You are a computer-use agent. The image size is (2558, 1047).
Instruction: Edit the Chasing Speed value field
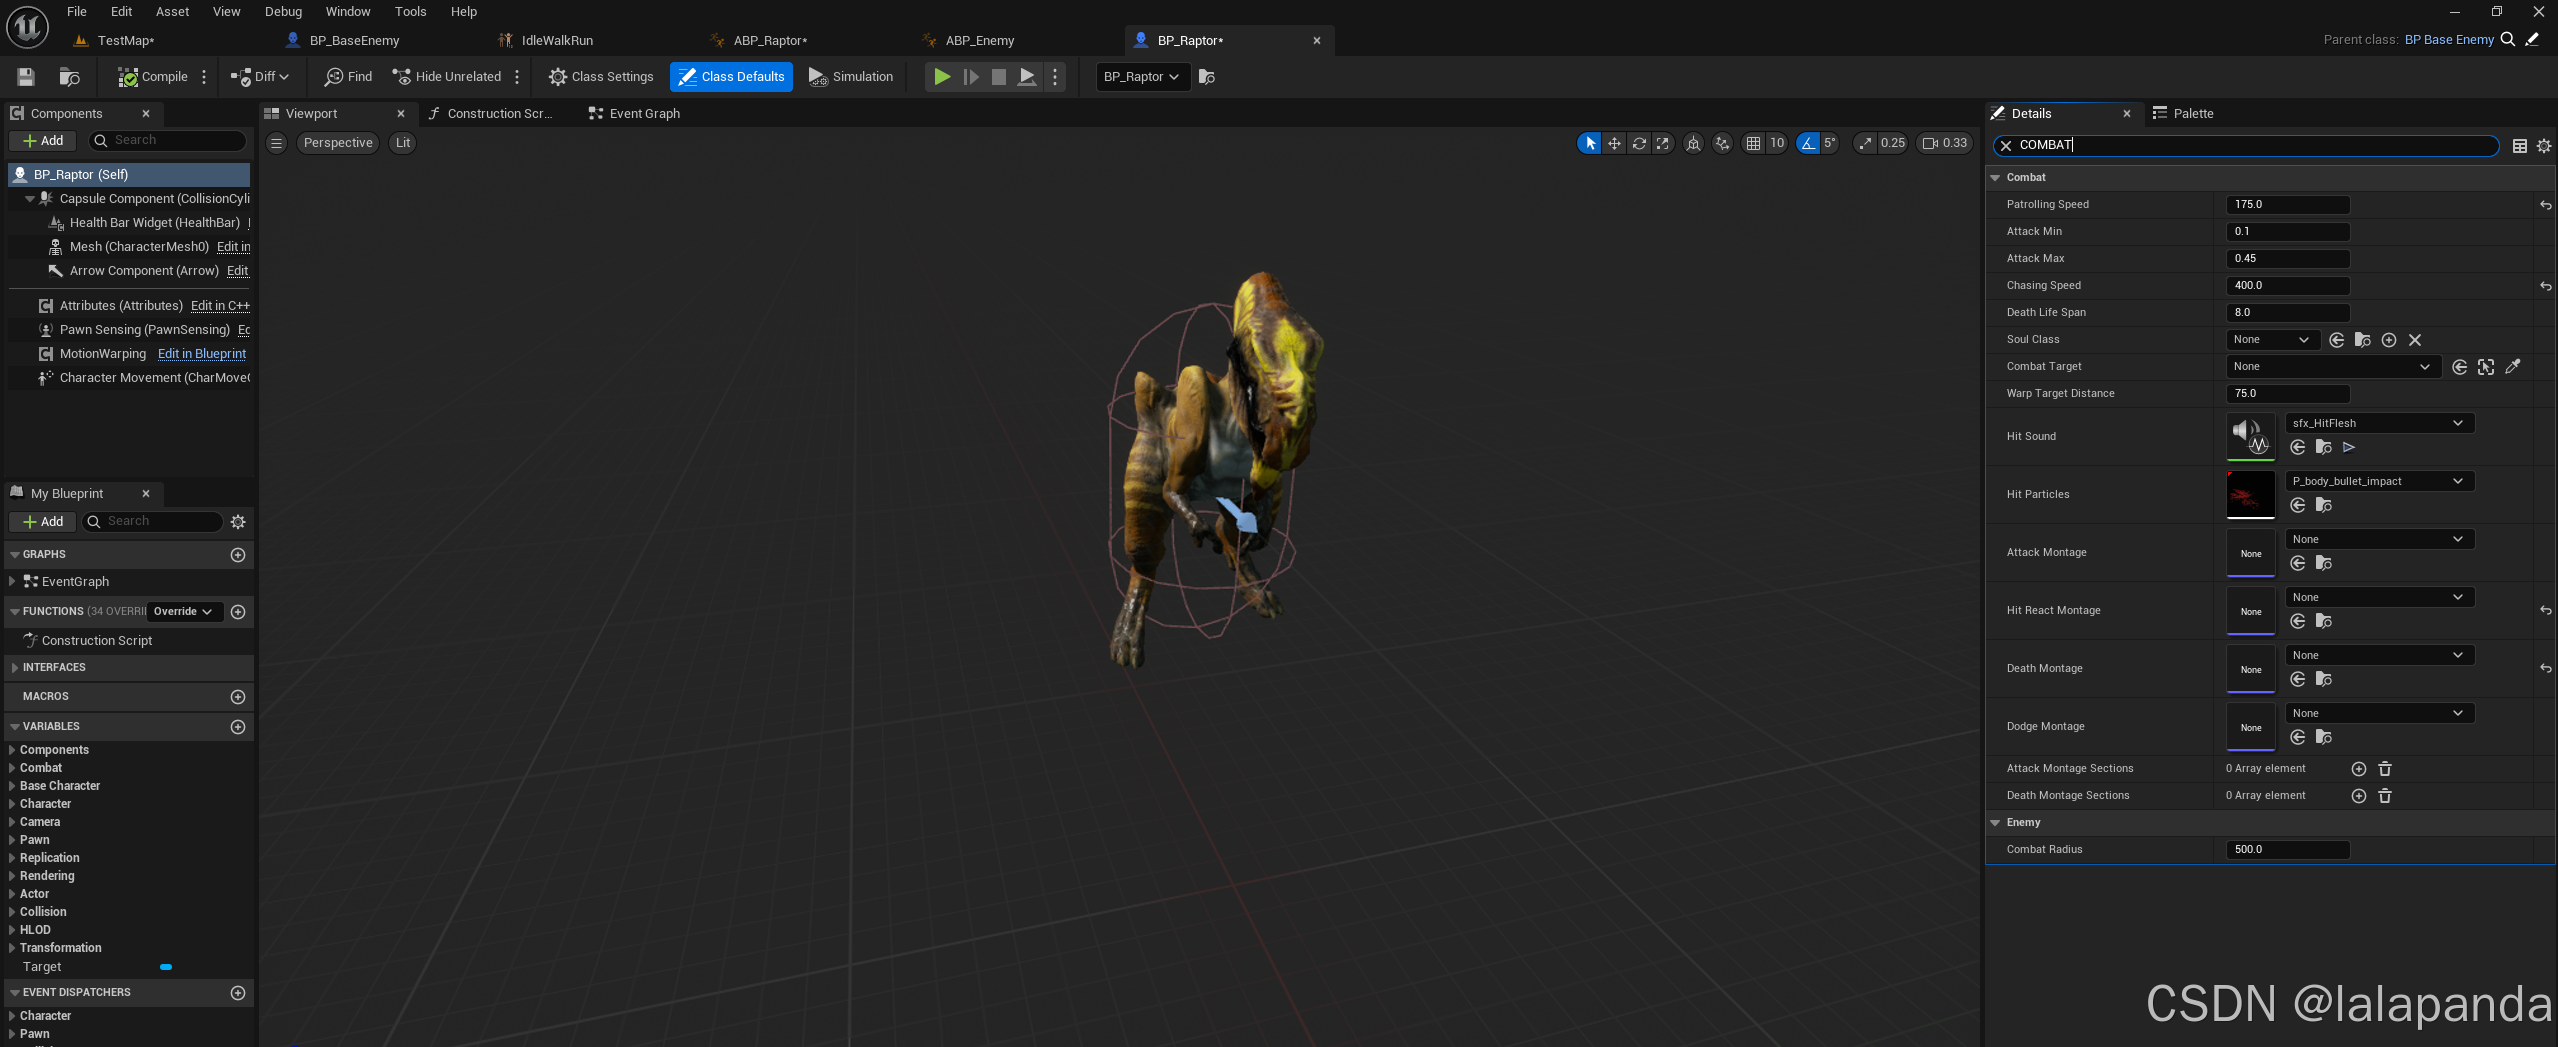2288,286
